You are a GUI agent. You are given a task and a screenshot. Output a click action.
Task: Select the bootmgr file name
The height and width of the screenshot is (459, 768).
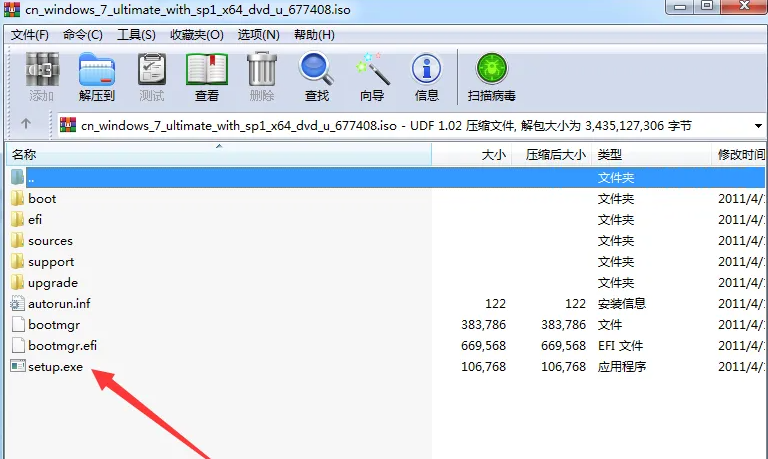pyautogui.click(x=54, y=325)
